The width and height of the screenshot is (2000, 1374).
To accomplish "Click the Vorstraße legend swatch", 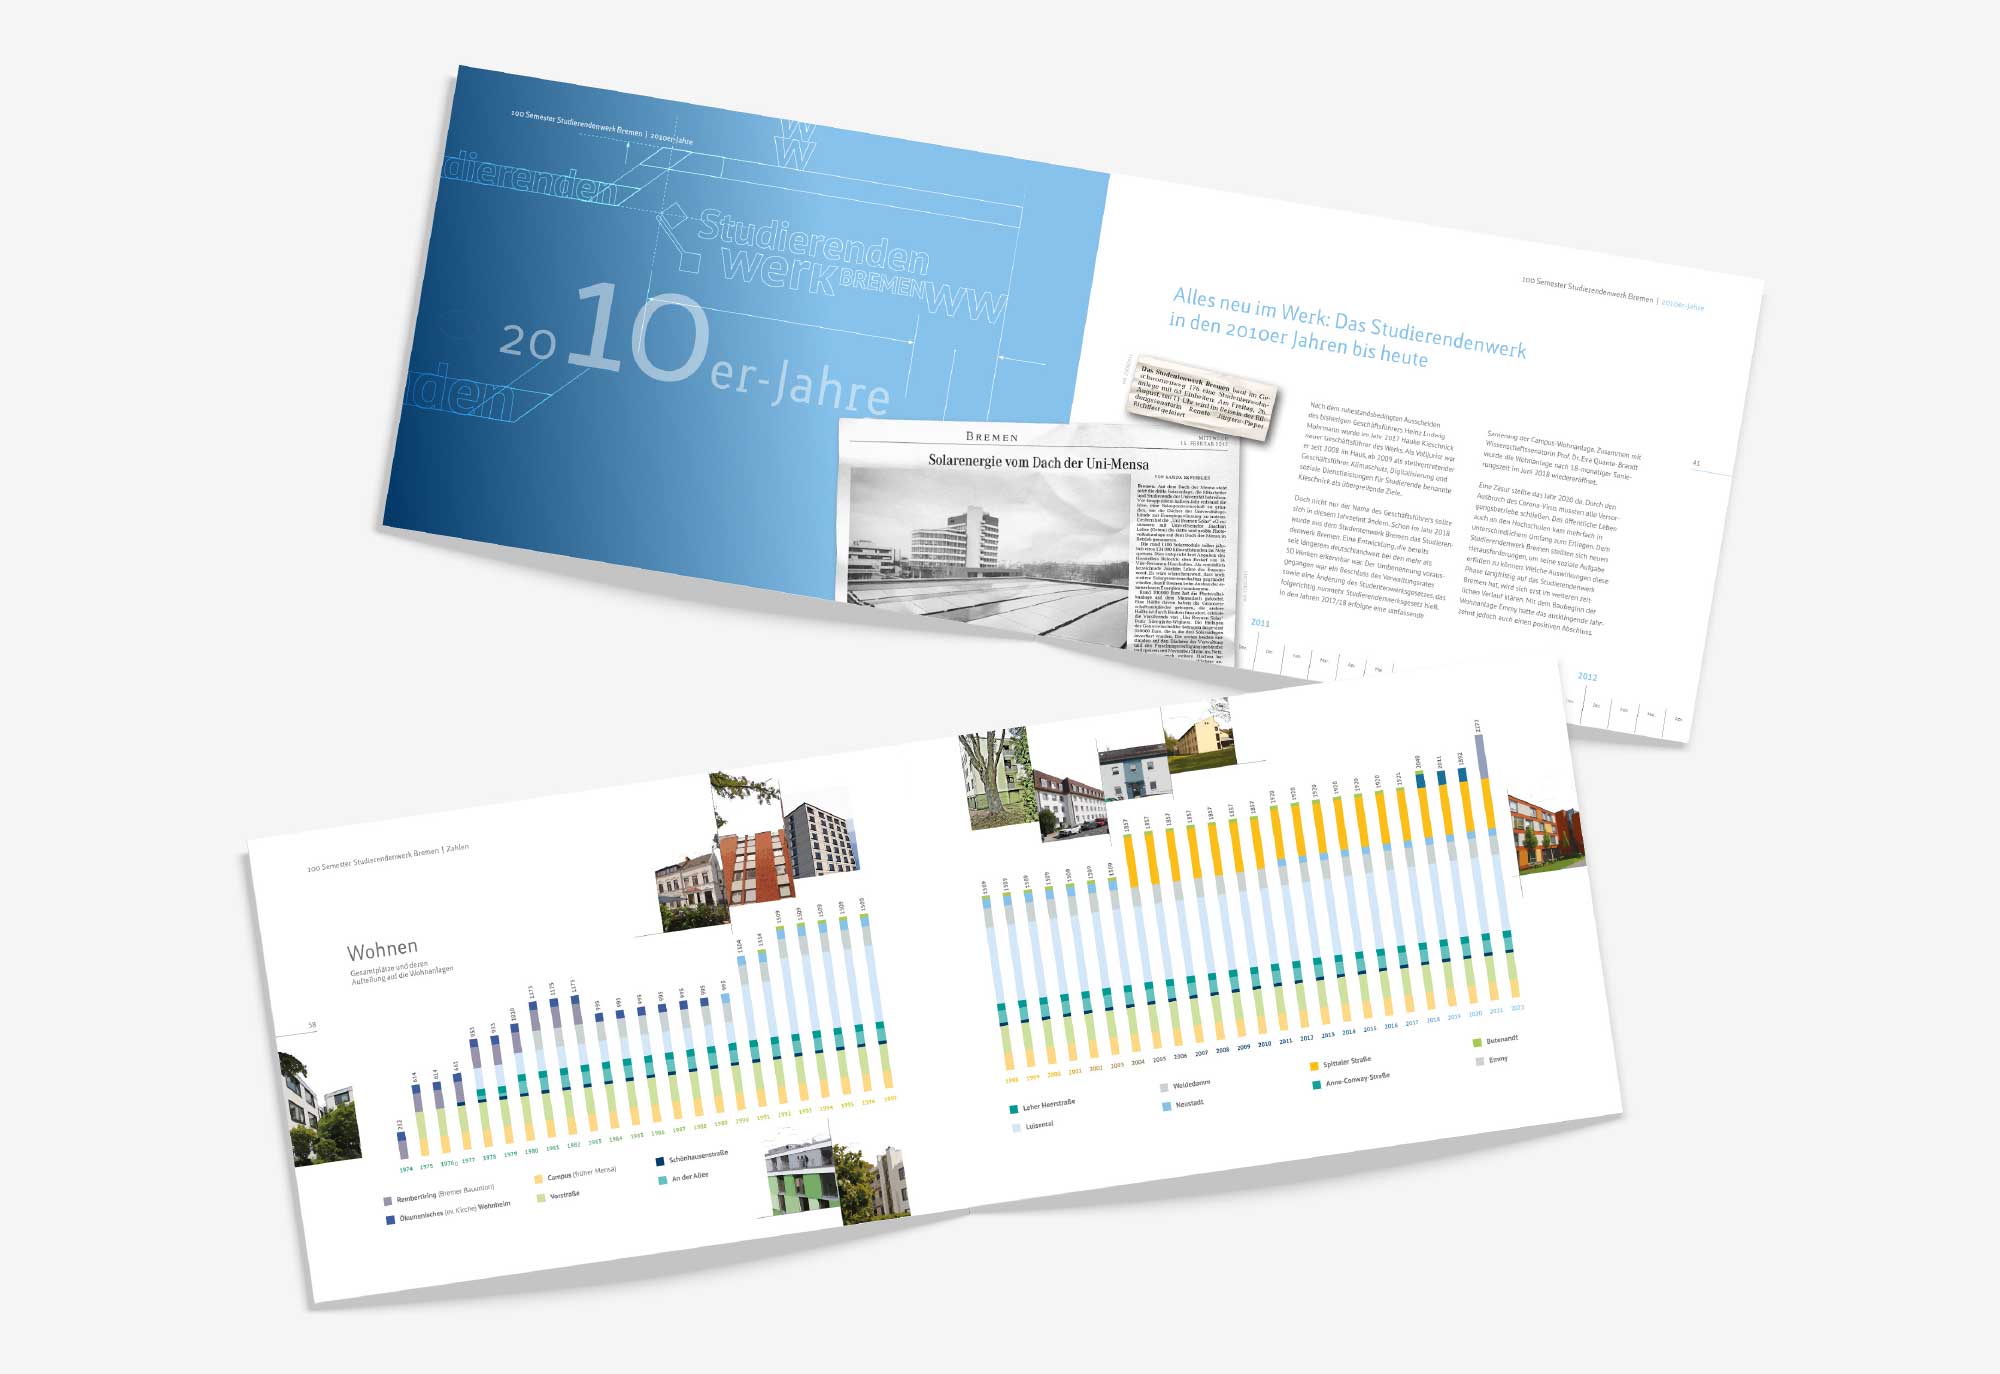I will (x=541, y=1197).
